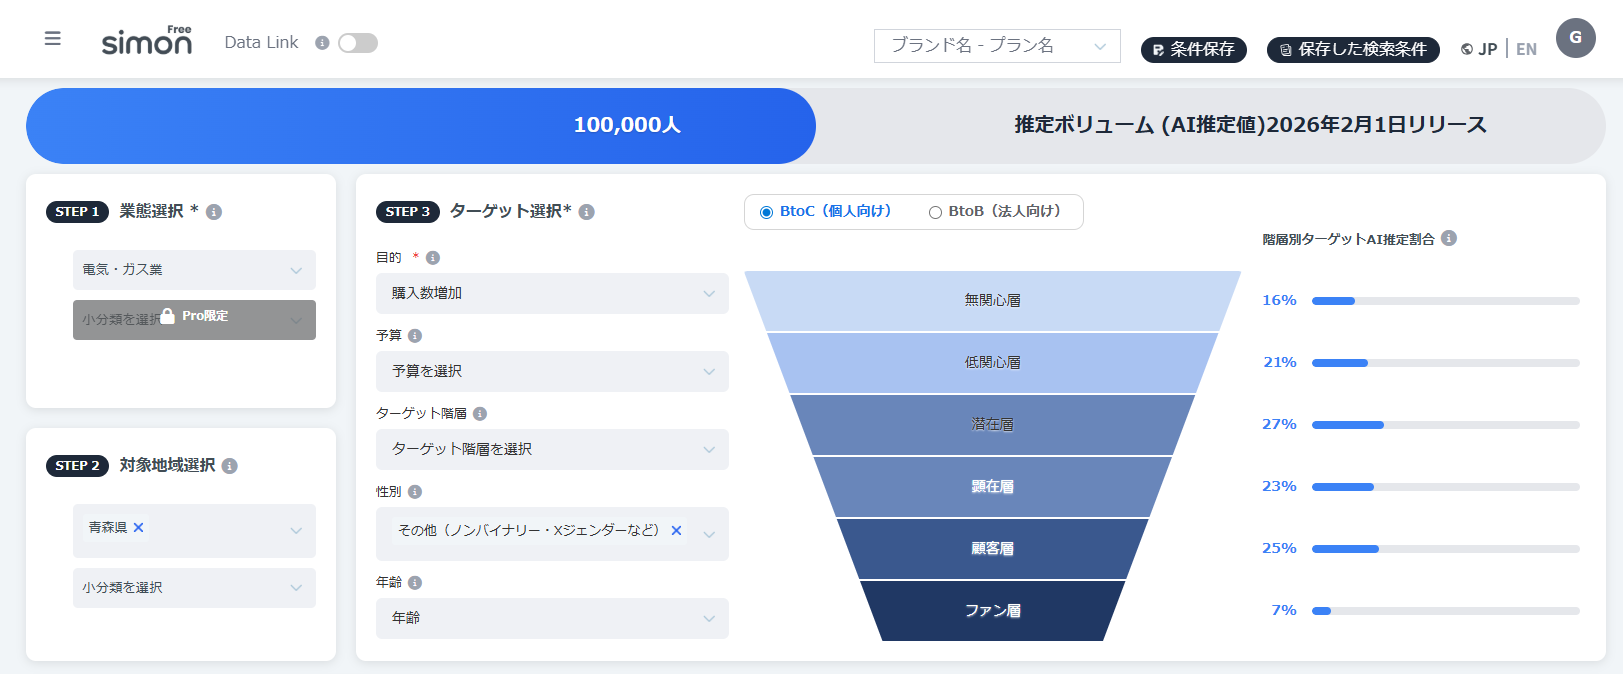The width and height of the screenshot is (1623, 674).
Task: Remove 青森県 tag with its X icon
Action: click(139, 527)
